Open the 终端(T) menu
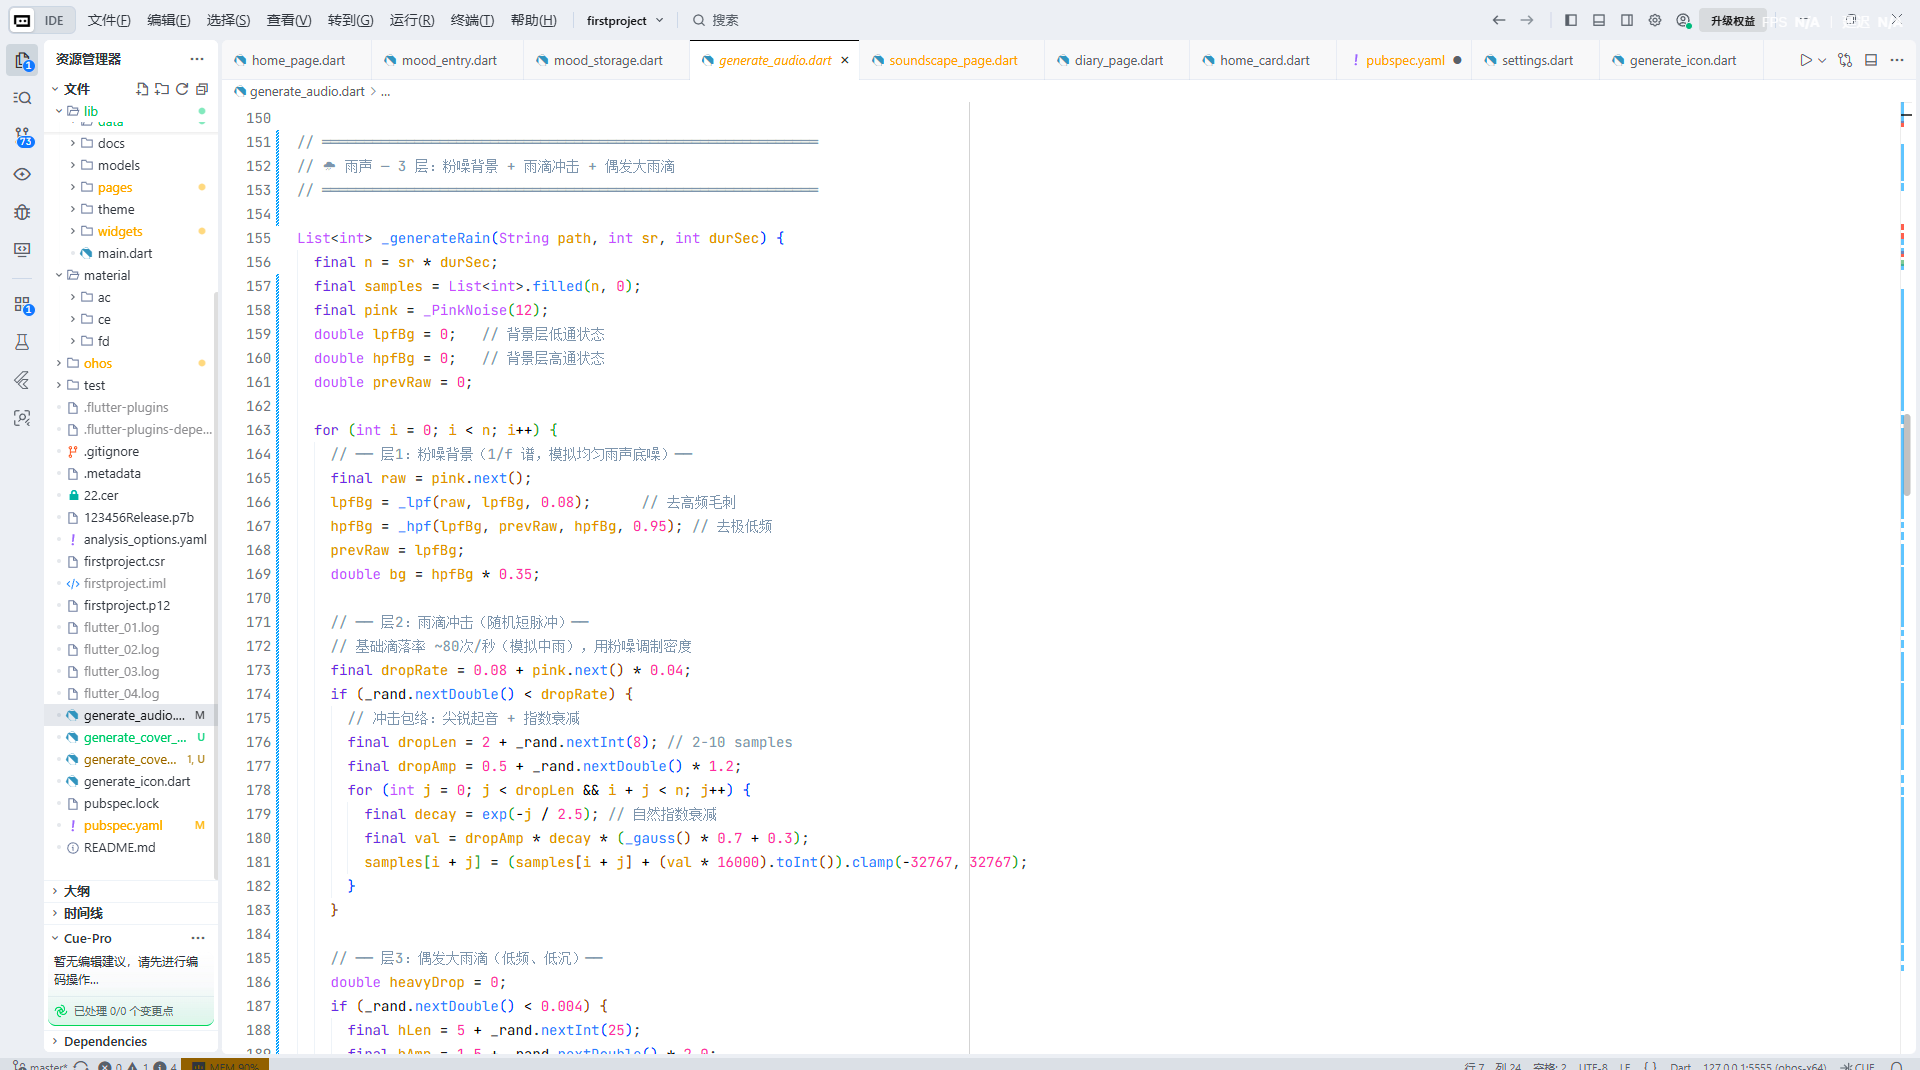1920x1070 pixels. point(472,20)
